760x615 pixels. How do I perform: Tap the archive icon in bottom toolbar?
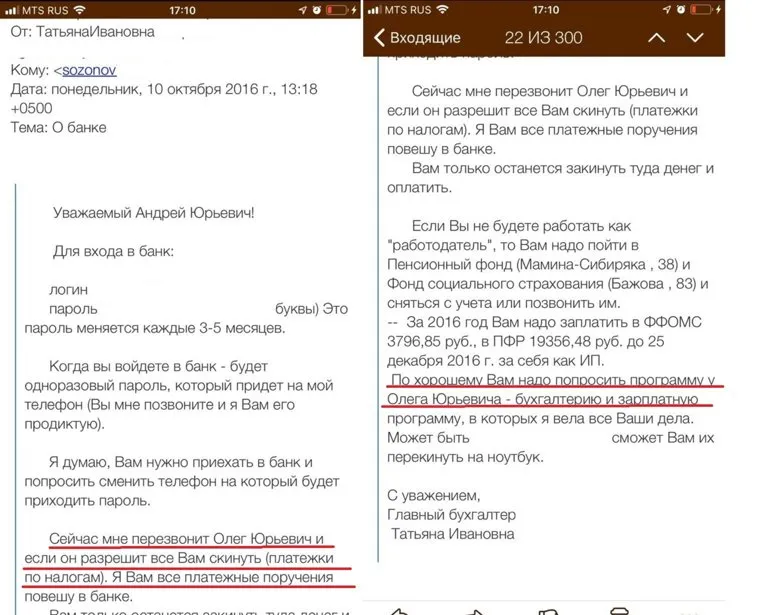[620, 609]
